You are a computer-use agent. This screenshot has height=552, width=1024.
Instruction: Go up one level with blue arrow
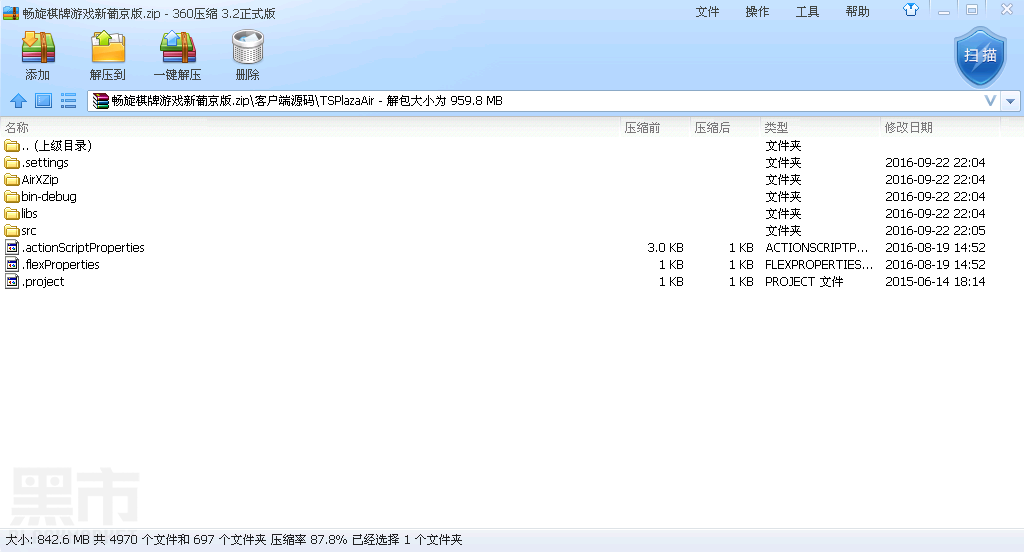click(18, 101)
